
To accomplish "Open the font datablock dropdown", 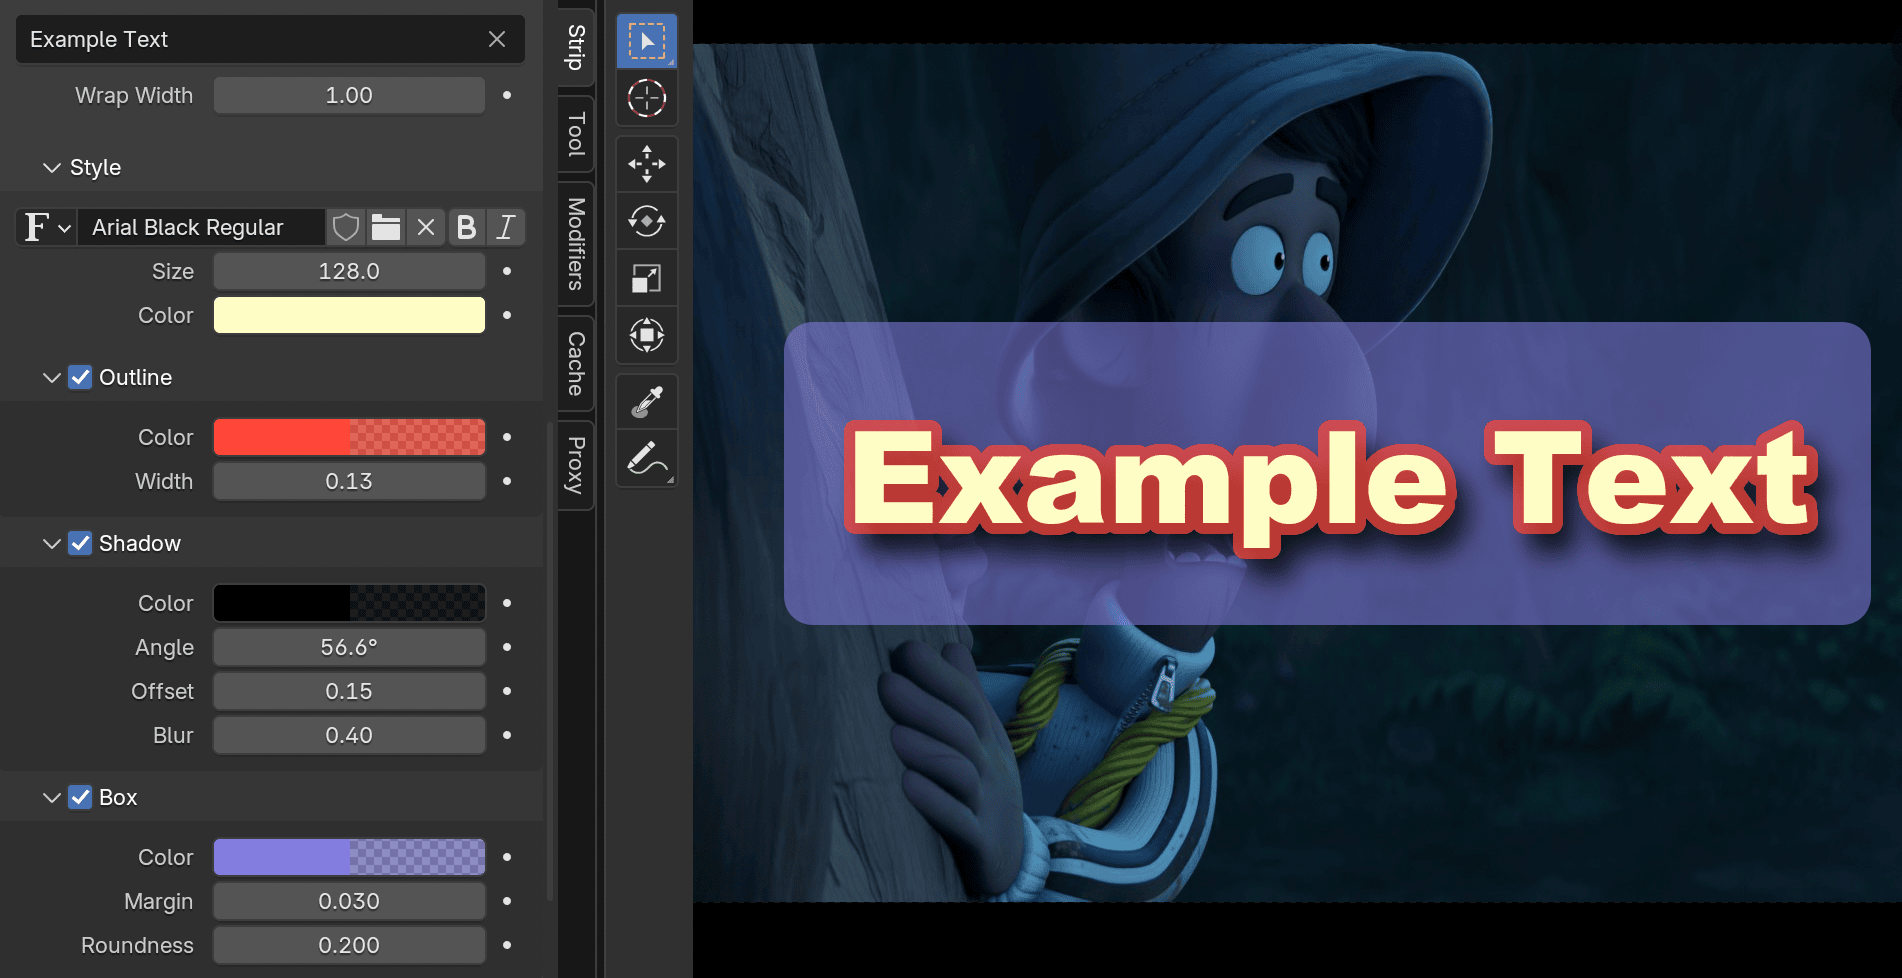I will (x=45, y=227).
